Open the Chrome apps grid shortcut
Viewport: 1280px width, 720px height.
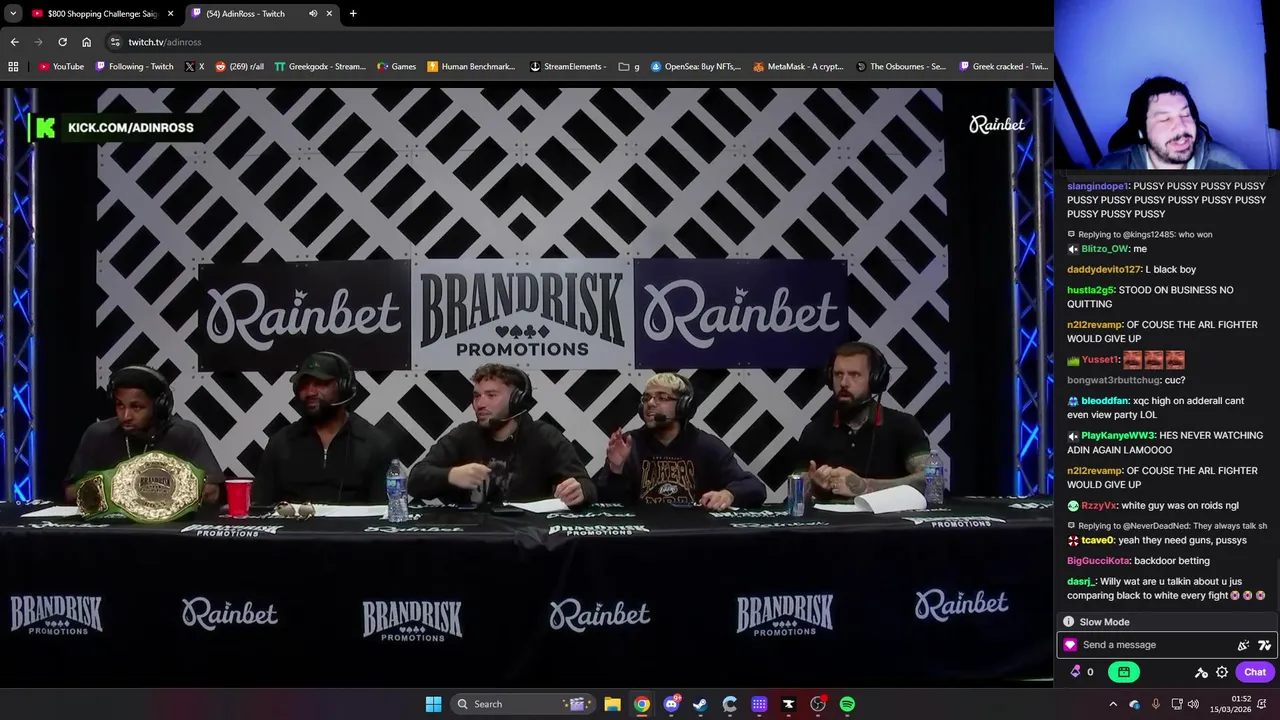(13, 66)
